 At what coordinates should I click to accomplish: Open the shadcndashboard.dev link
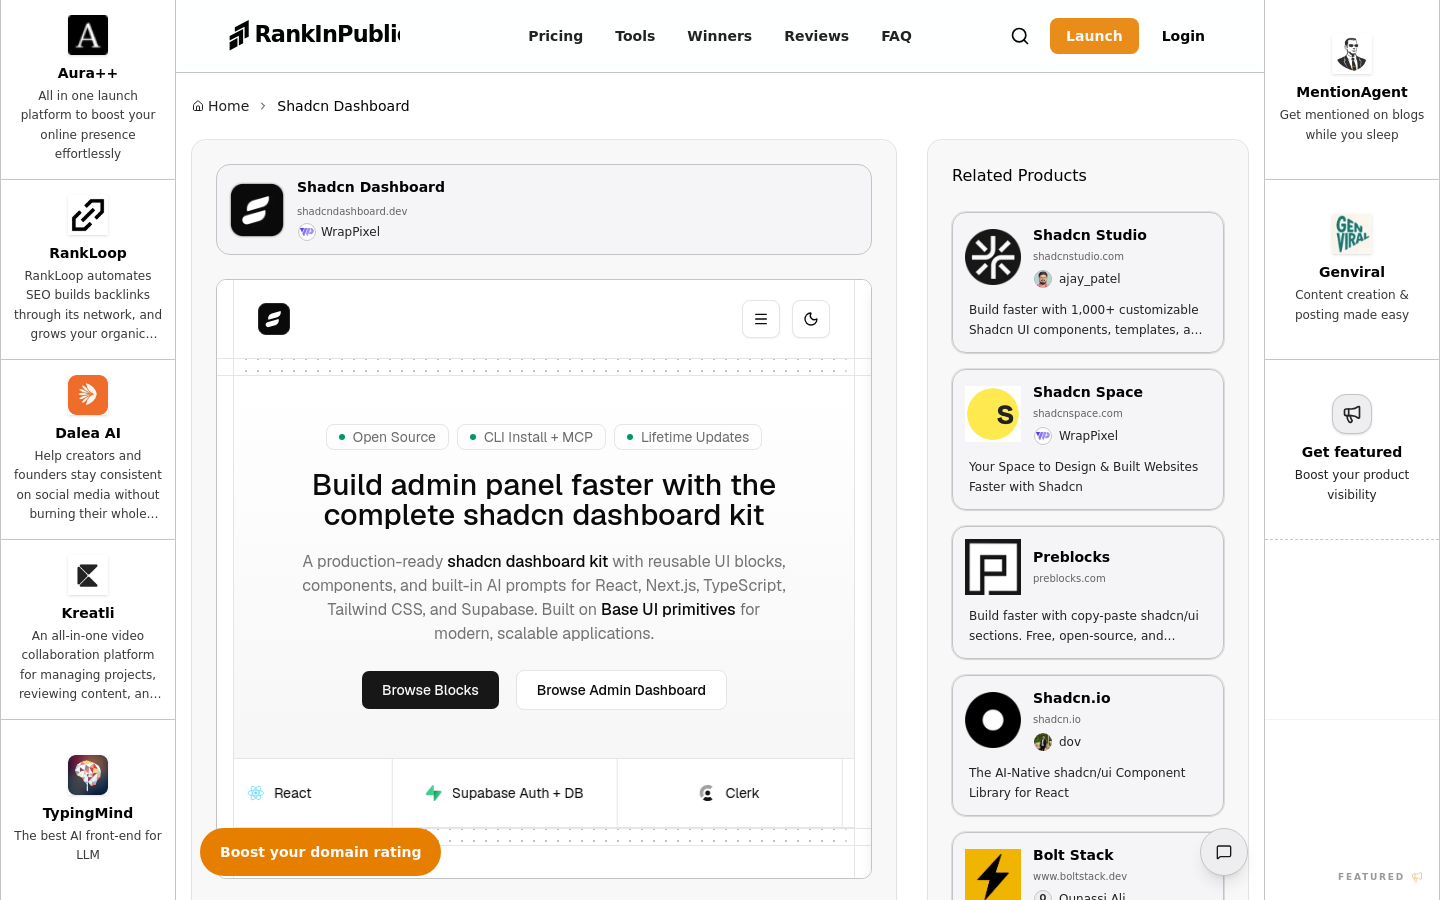[x=352, y=211]
